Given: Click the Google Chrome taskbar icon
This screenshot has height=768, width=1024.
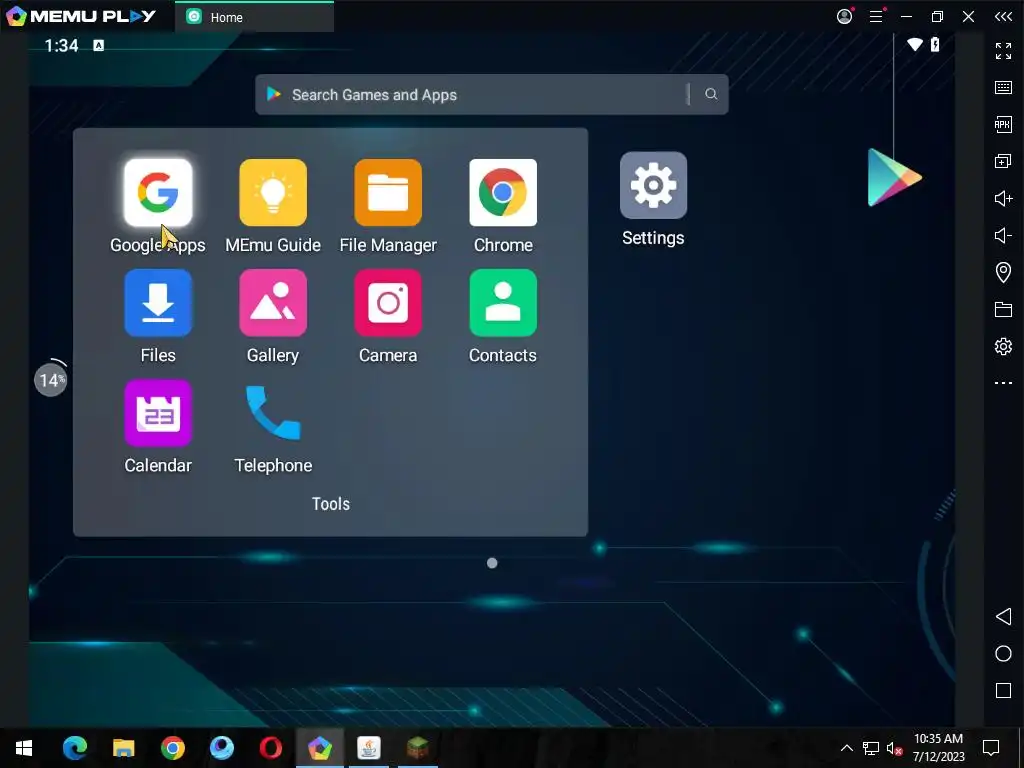Looking at the screenshot, I should click(172, 748).
